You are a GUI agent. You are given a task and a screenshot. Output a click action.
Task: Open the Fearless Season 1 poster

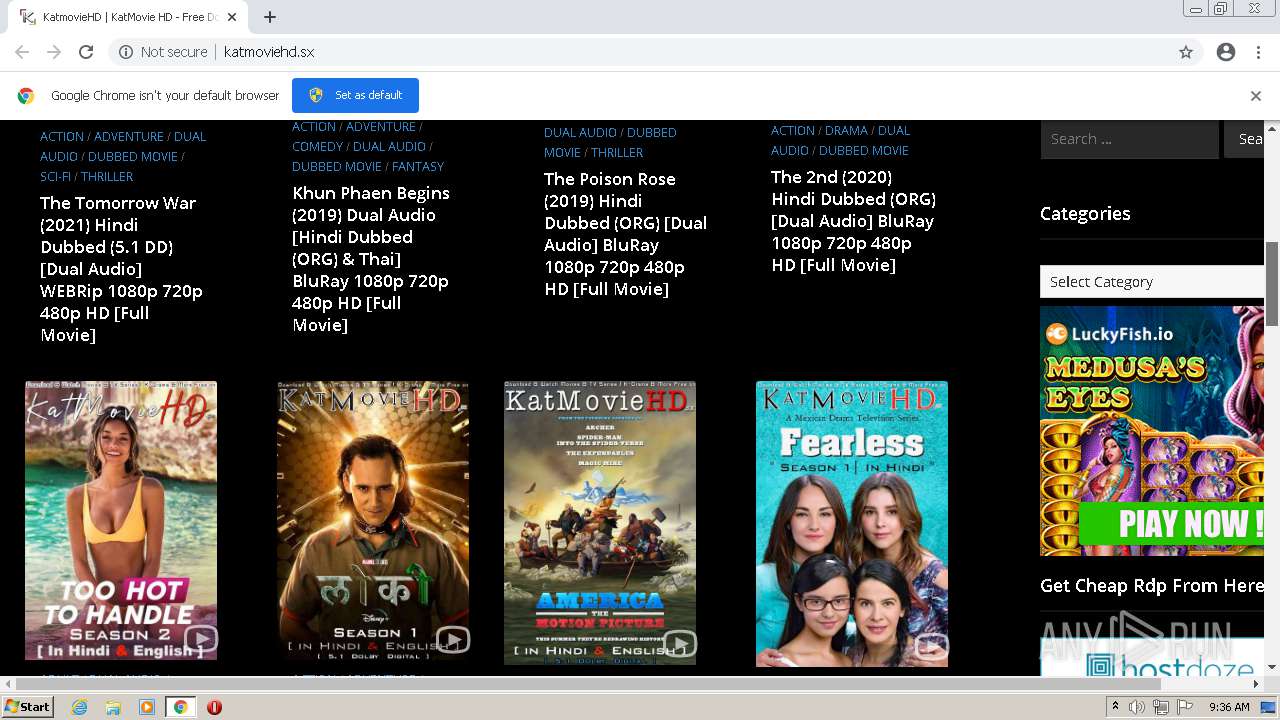click(852, 523)
